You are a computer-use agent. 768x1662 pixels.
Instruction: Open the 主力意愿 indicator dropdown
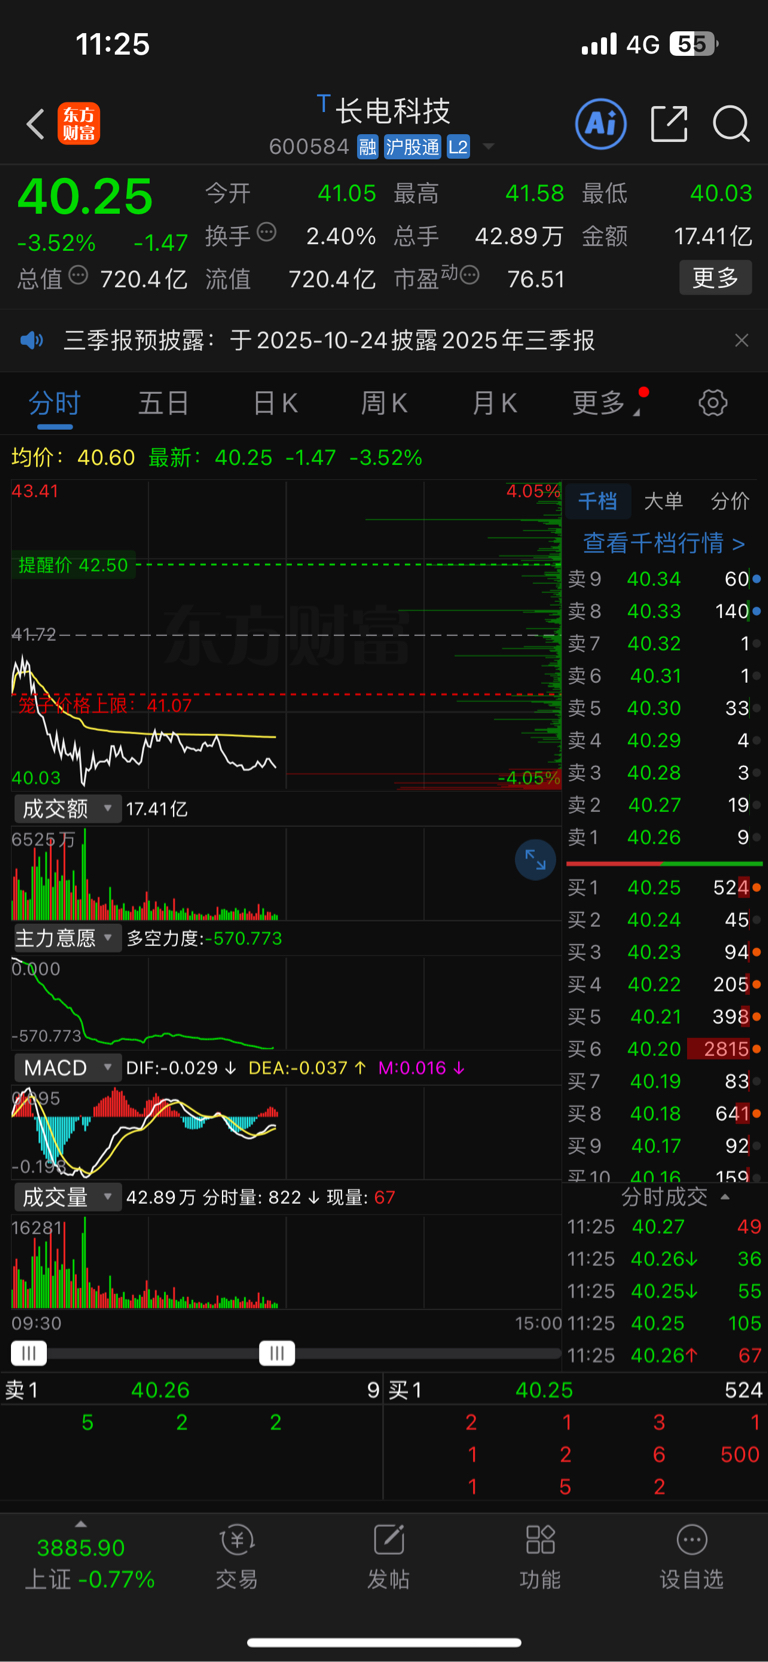[x=67, y=938]
